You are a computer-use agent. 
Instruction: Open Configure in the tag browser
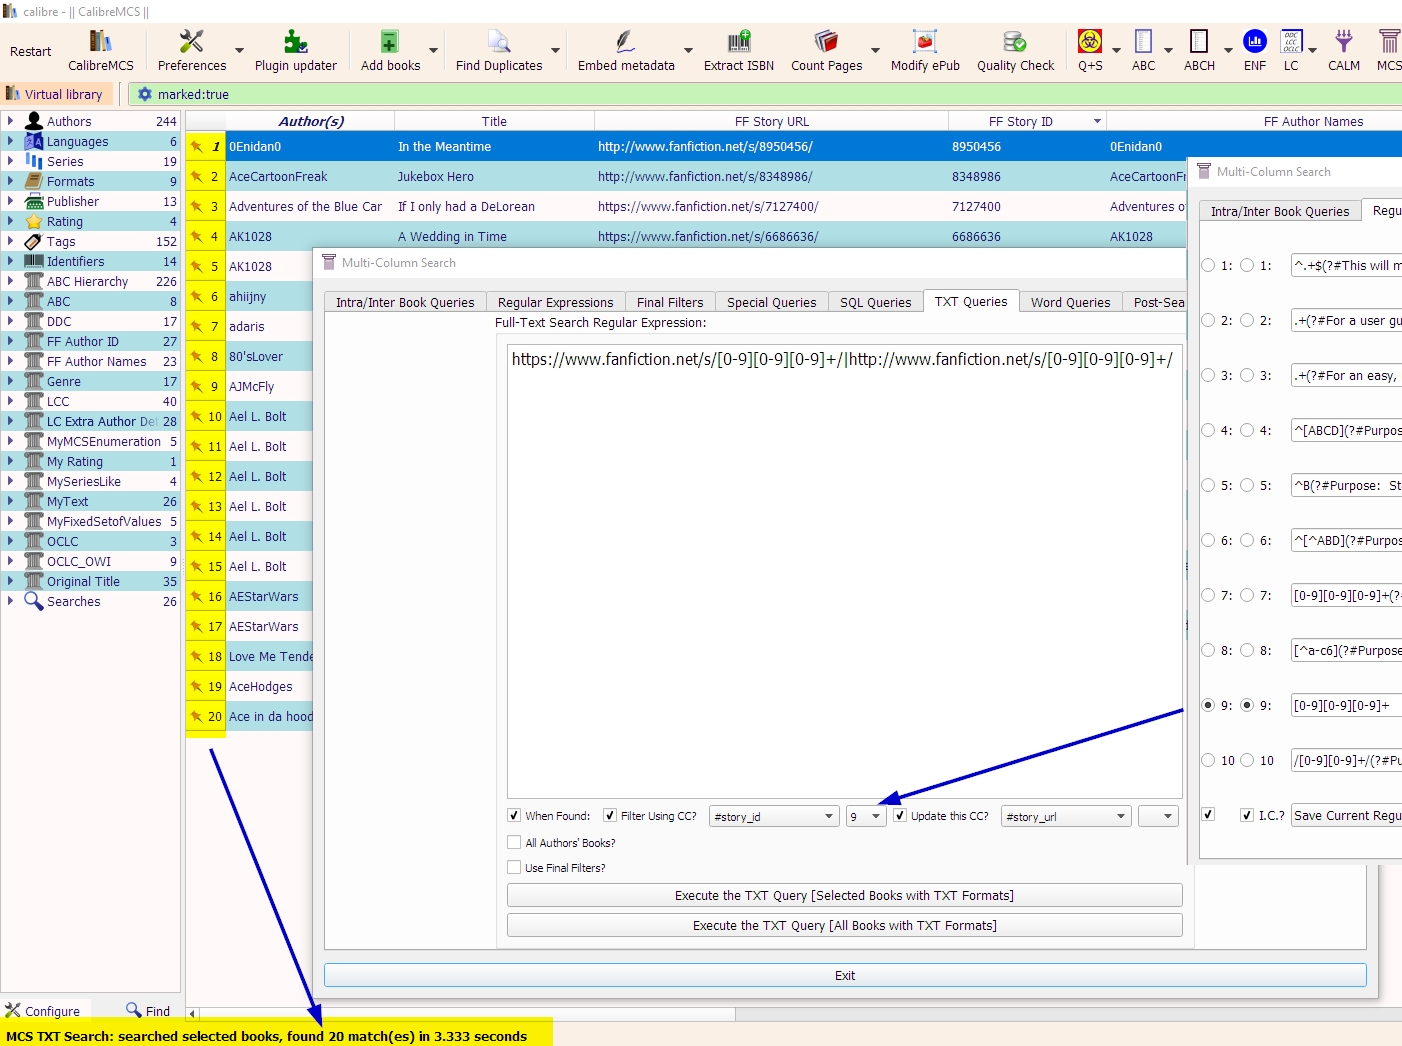(42, 1011)
